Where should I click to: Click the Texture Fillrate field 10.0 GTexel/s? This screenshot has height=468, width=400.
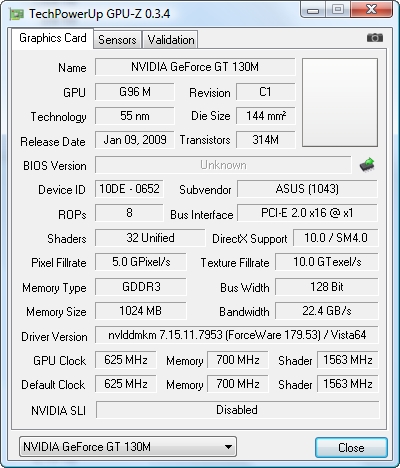point(327,262)
